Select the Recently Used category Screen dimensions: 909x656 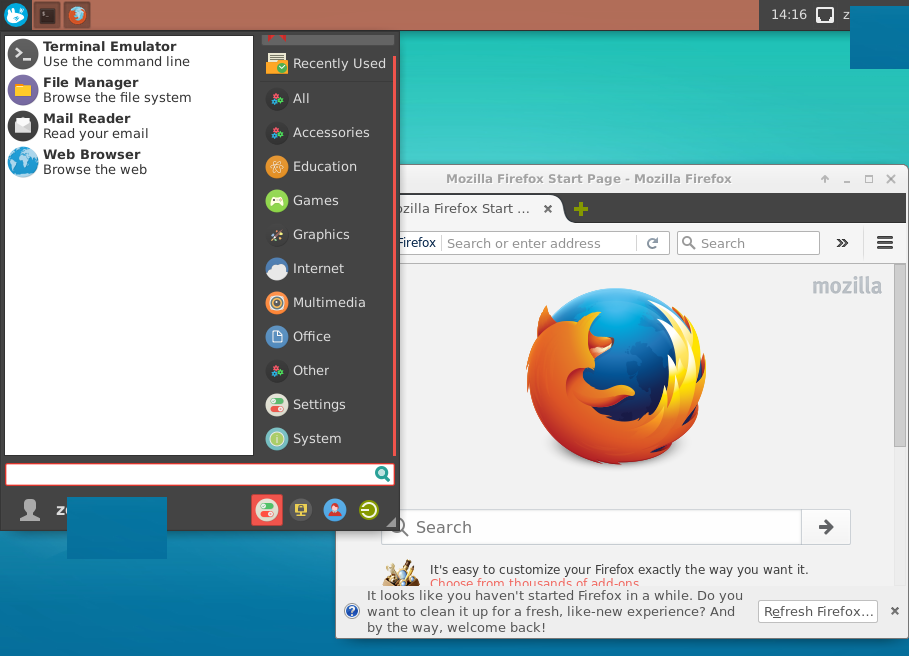tap(326, 64)
